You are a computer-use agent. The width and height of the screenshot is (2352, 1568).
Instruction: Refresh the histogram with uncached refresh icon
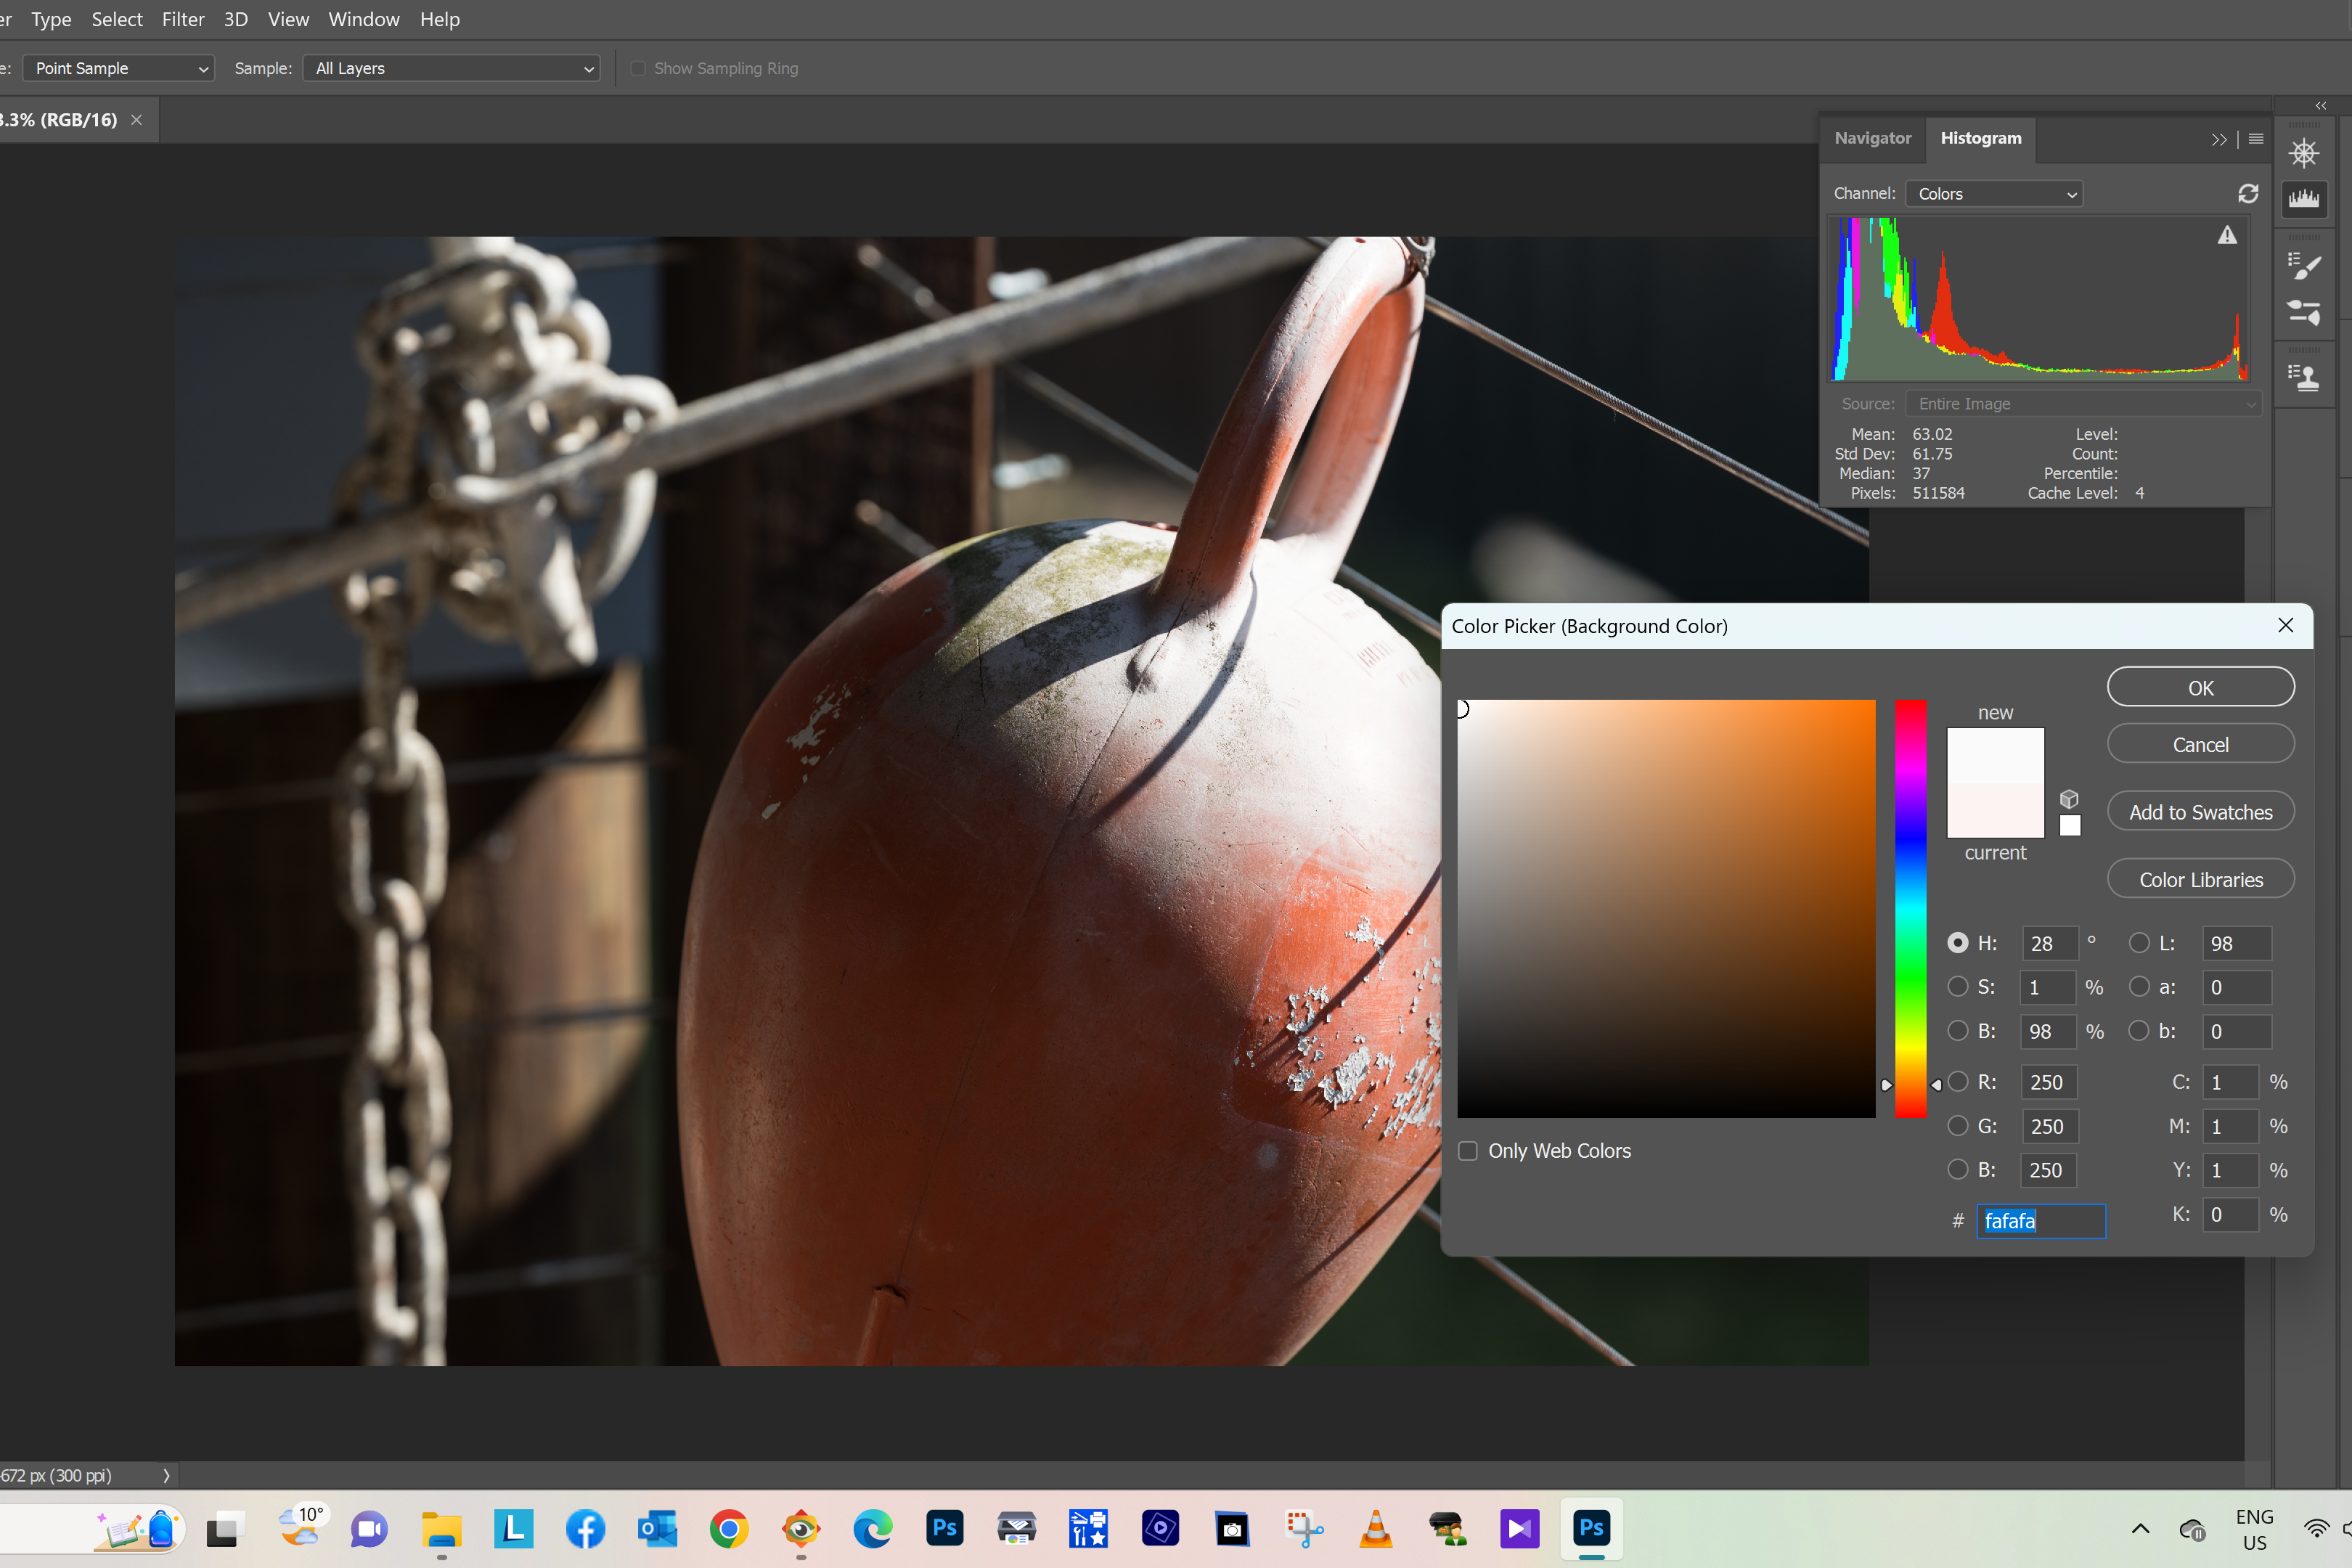[2247, 193]
